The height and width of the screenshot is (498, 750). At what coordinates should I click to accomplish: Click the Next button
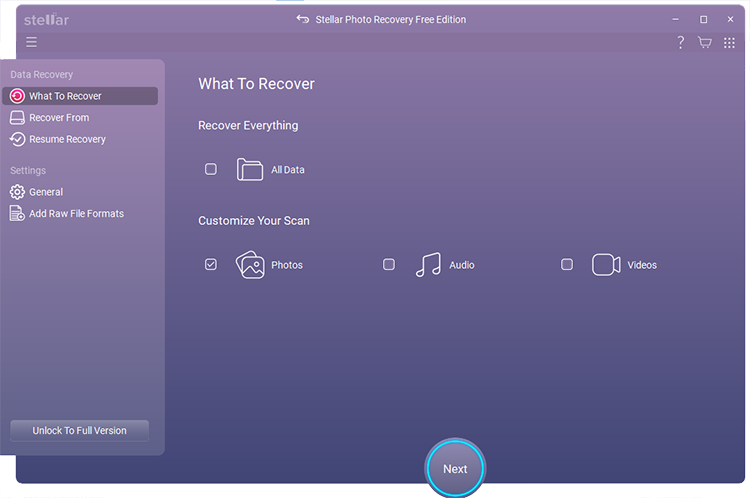[x=455, y=469]
